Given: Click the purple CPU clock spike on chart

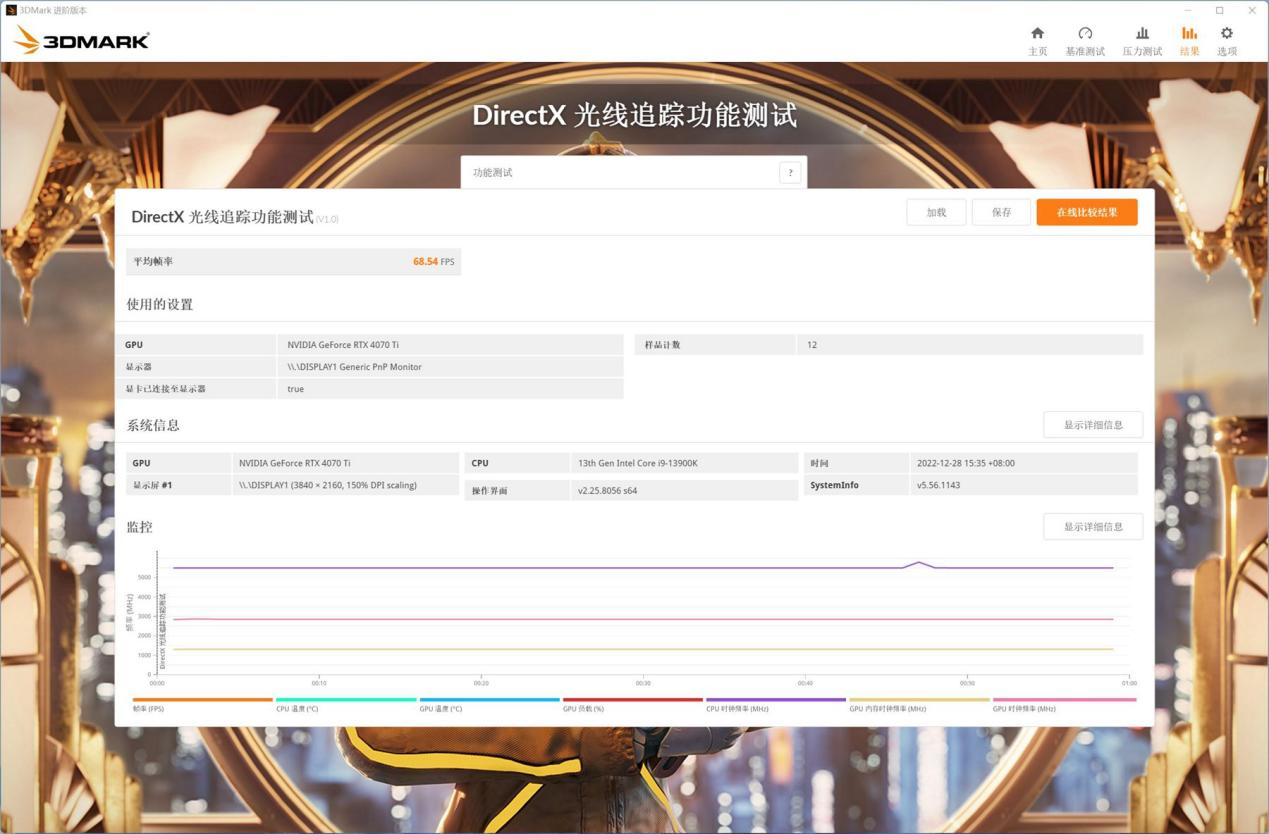Looking at the screenshot, I should (919, 563).
